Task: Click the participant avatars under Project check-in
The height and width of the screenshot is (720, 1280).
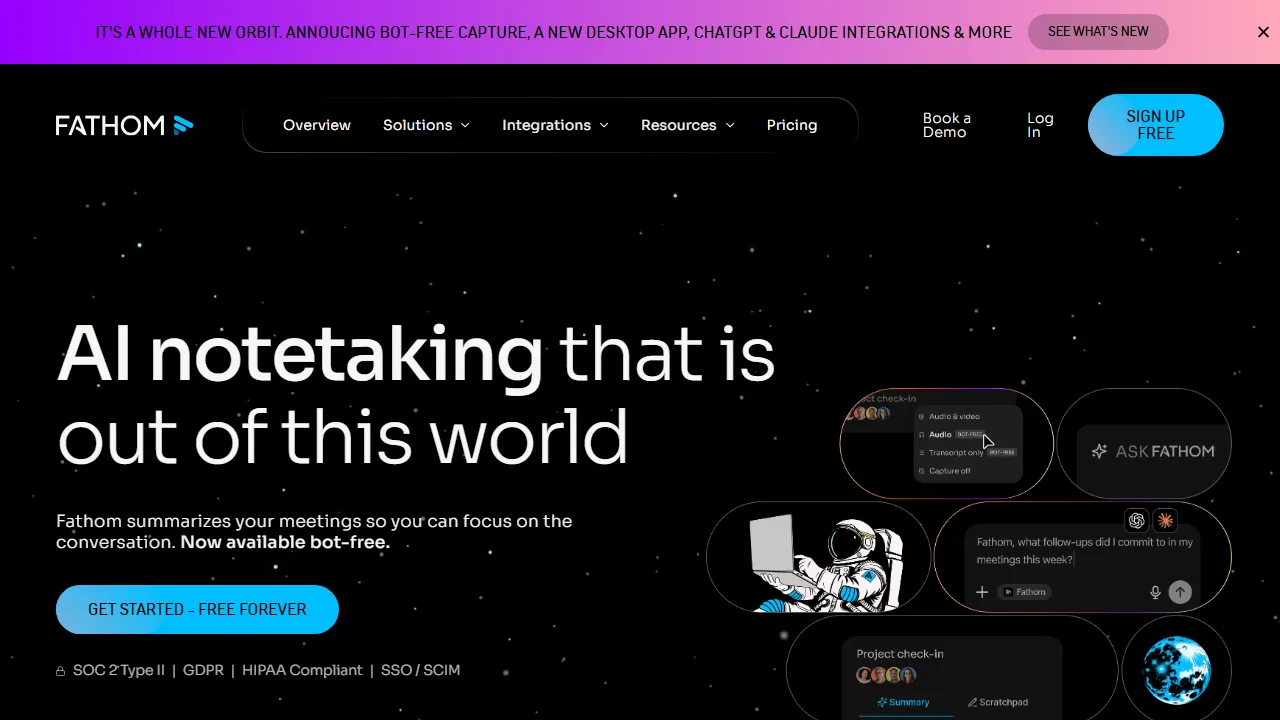Action: [886, 675]
